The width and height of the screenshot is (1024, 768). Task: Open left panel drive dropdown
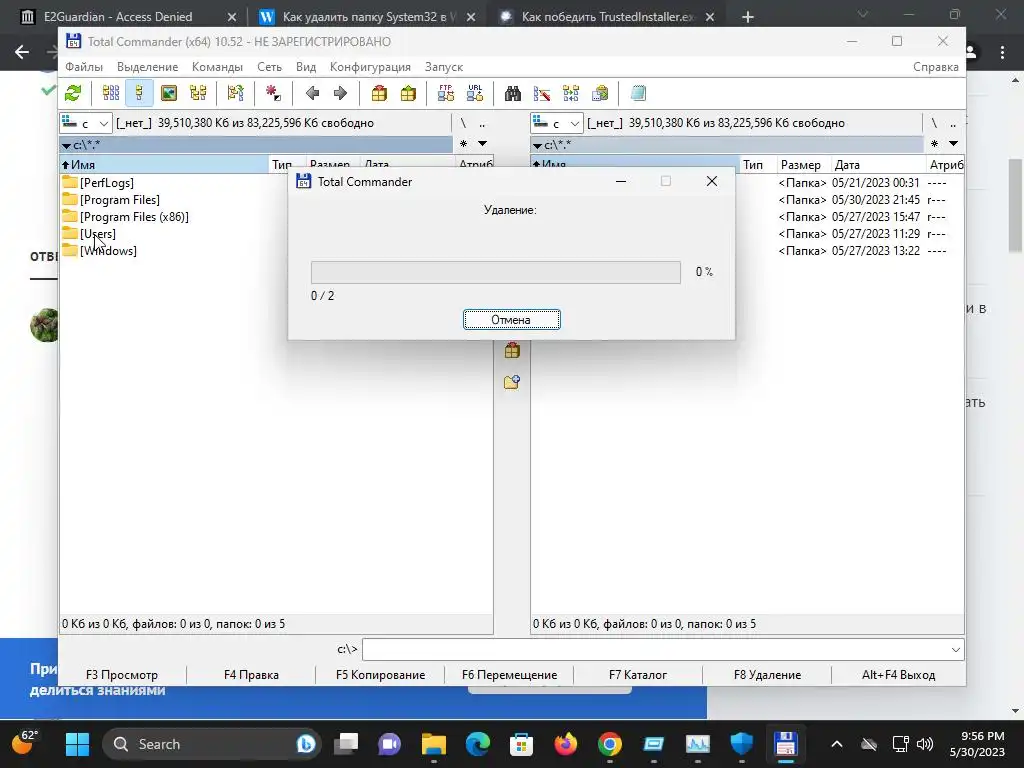coord(86,123)
